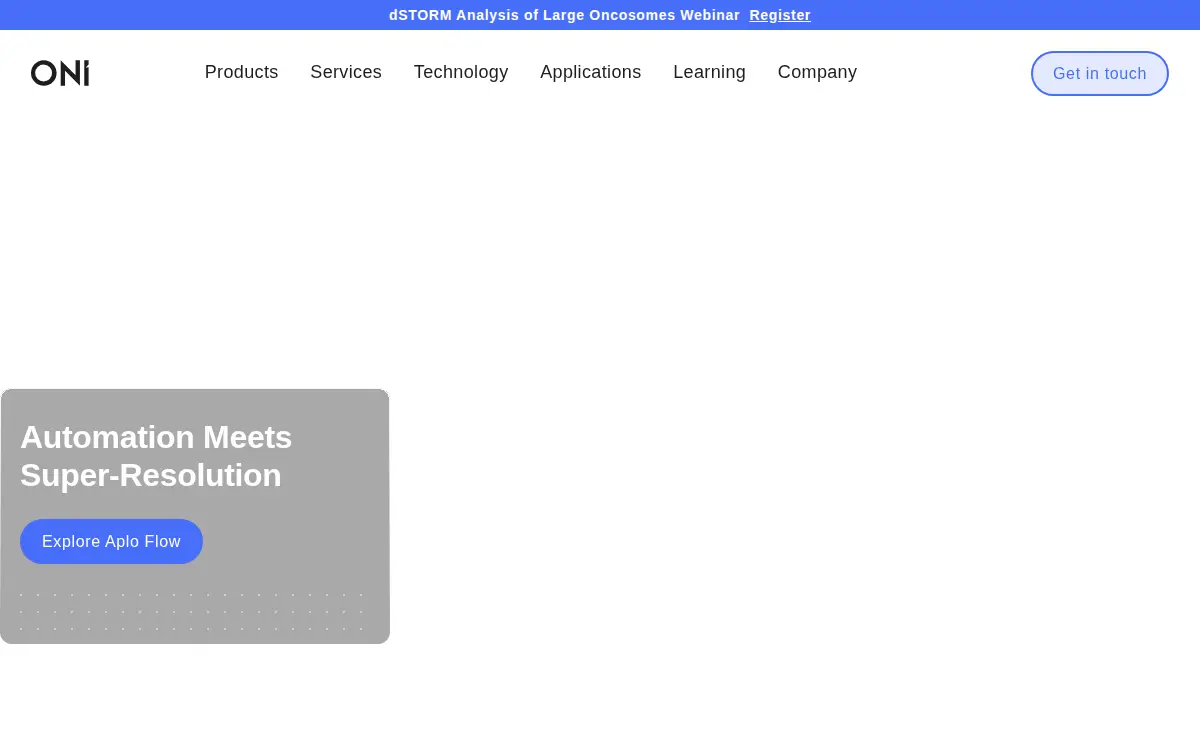
Task: Click the dSTORM webinar announcement text
Action: [x=564, y=15]
